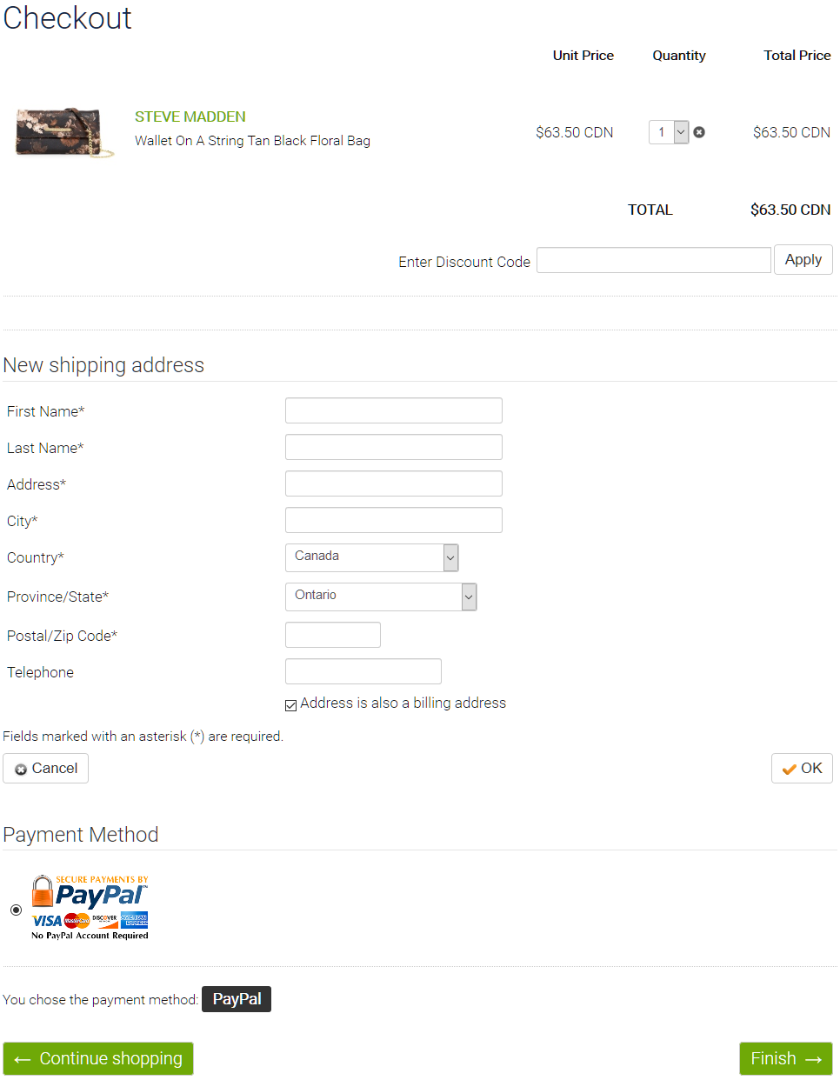Focus the Enter Discount Code field

point(653,260)
